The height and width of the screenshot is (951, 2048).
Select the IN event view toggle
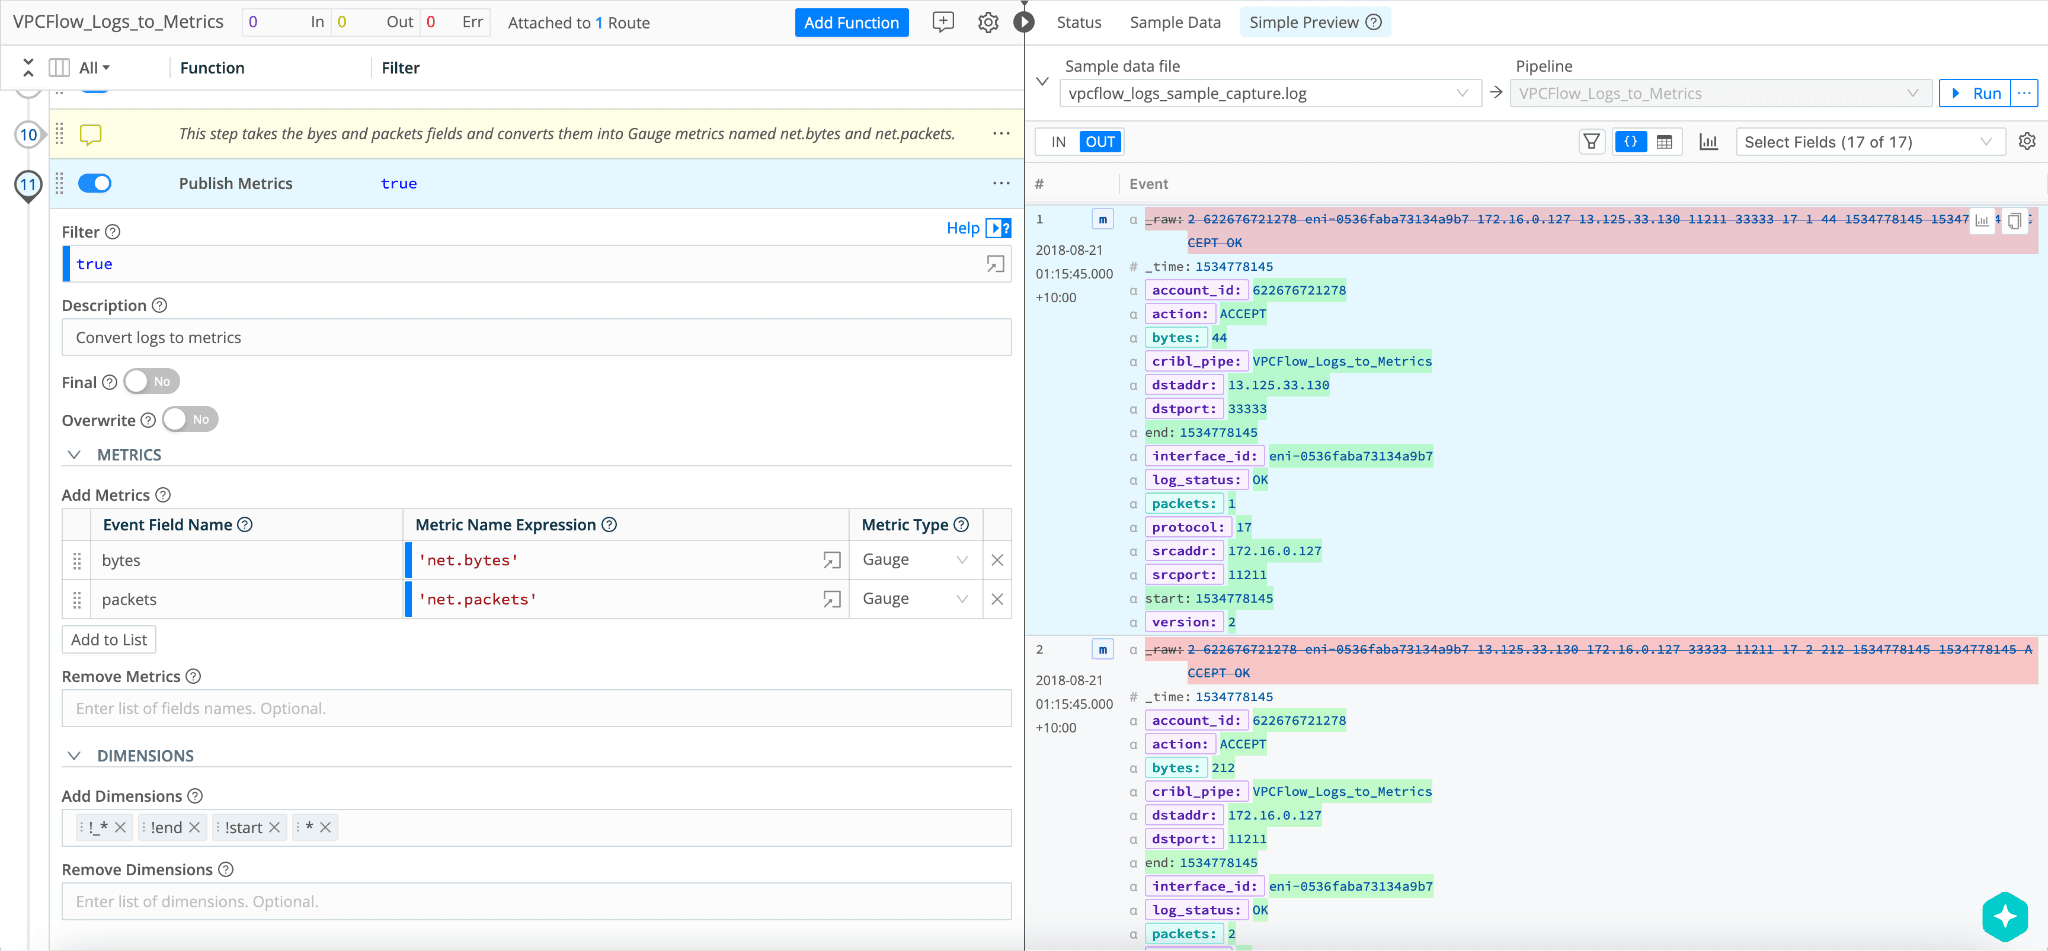click(x=1058, y=142)
